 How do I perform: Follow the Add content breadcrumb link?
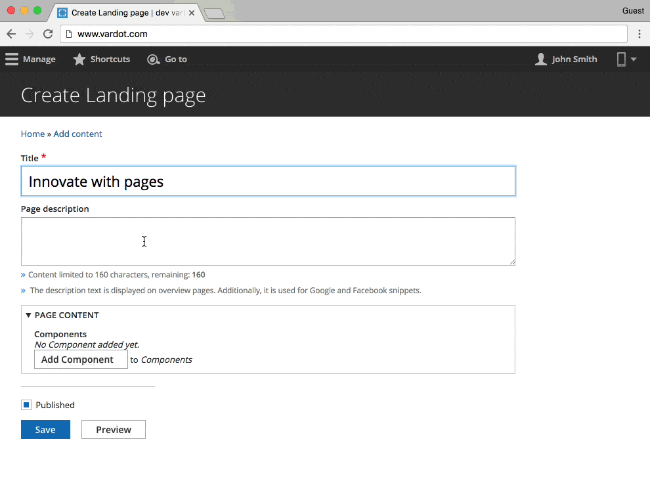78,134
